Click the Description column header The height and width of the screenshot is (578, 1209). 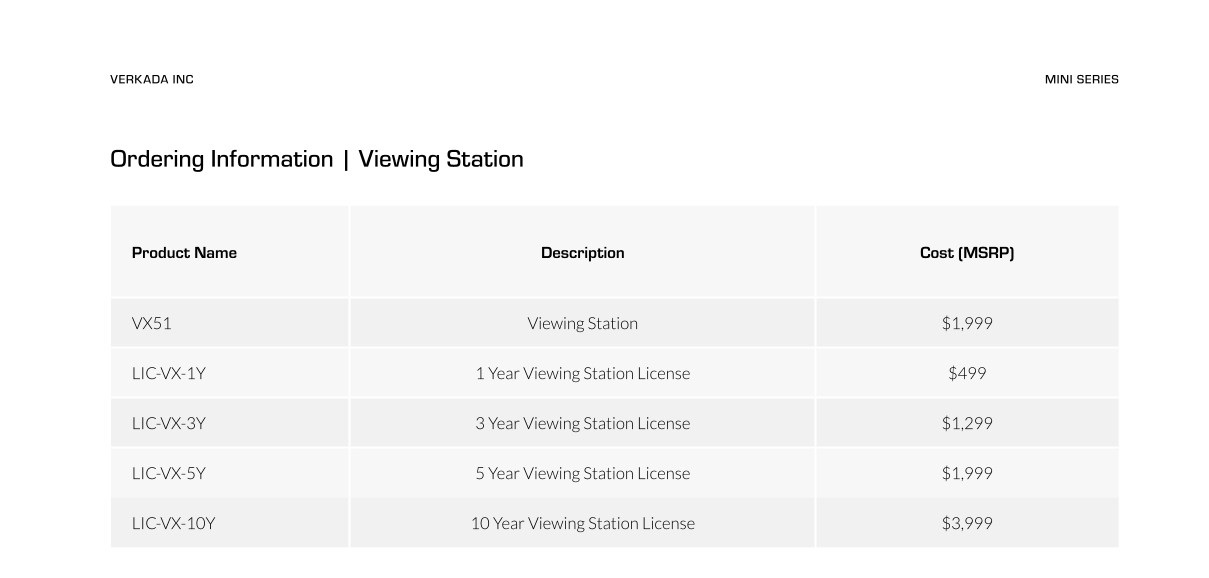pos(582,253)
